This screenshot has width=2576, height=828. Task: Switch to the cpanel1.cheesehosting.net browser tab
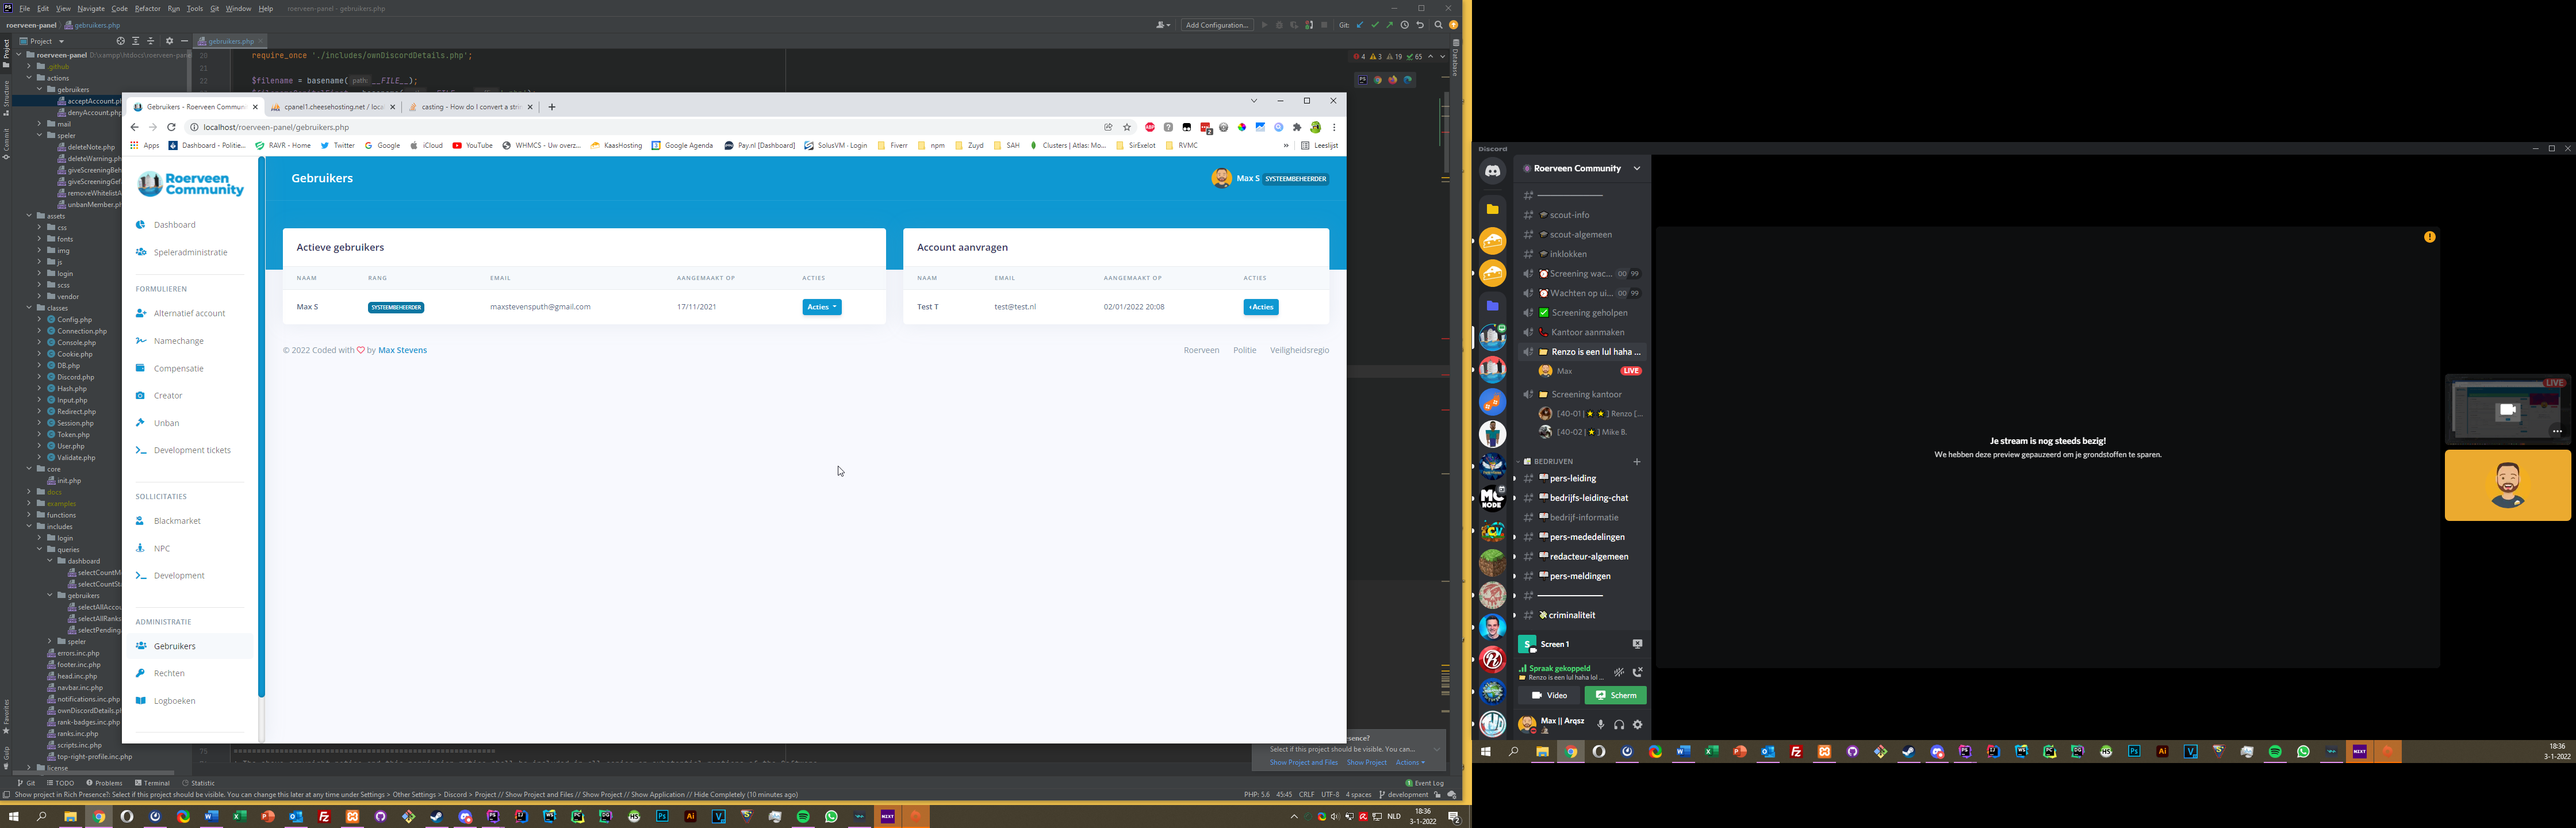tap(333, 106)
